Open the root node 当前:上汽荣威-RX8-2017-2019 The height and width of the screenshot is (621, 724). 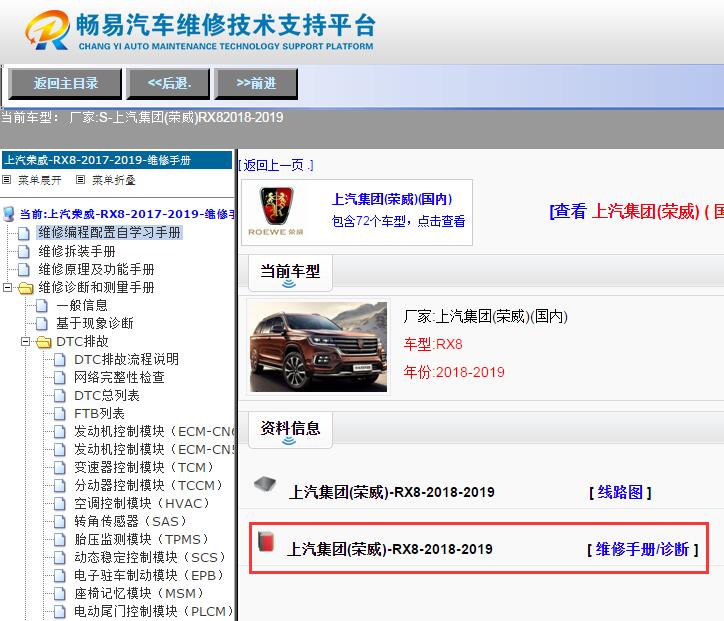point(127,214)
